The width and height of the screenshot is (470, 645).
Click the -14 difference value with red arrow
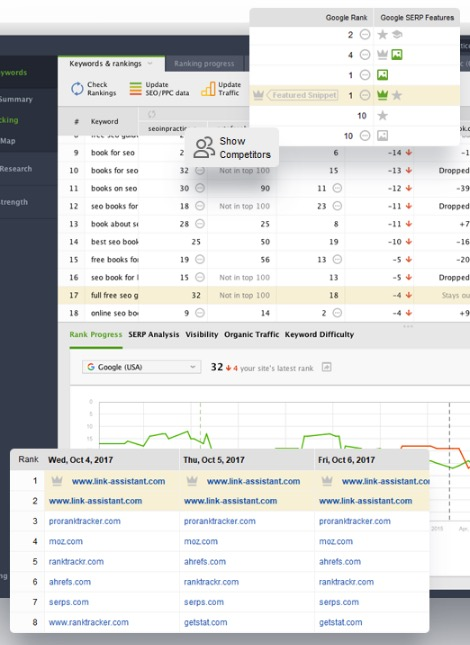point(399,152)
